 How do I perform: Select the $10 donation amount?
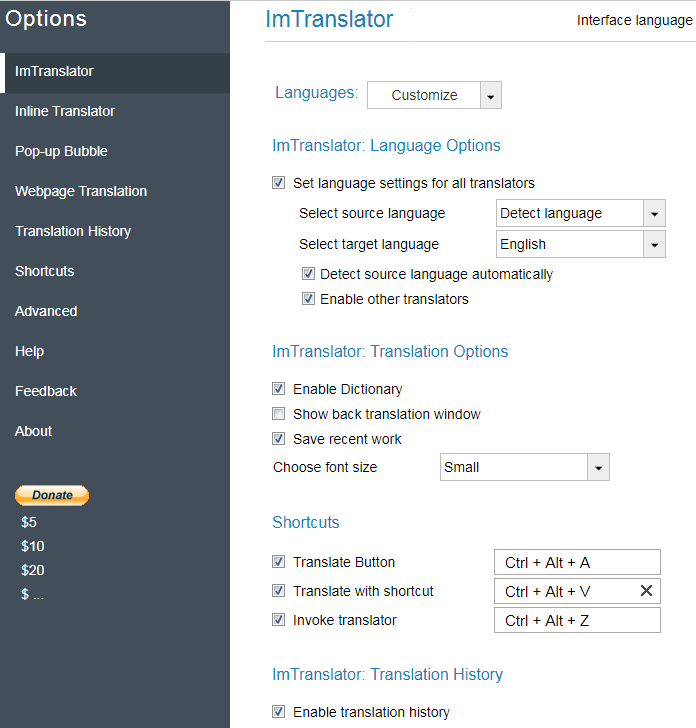tap(32, 546)
